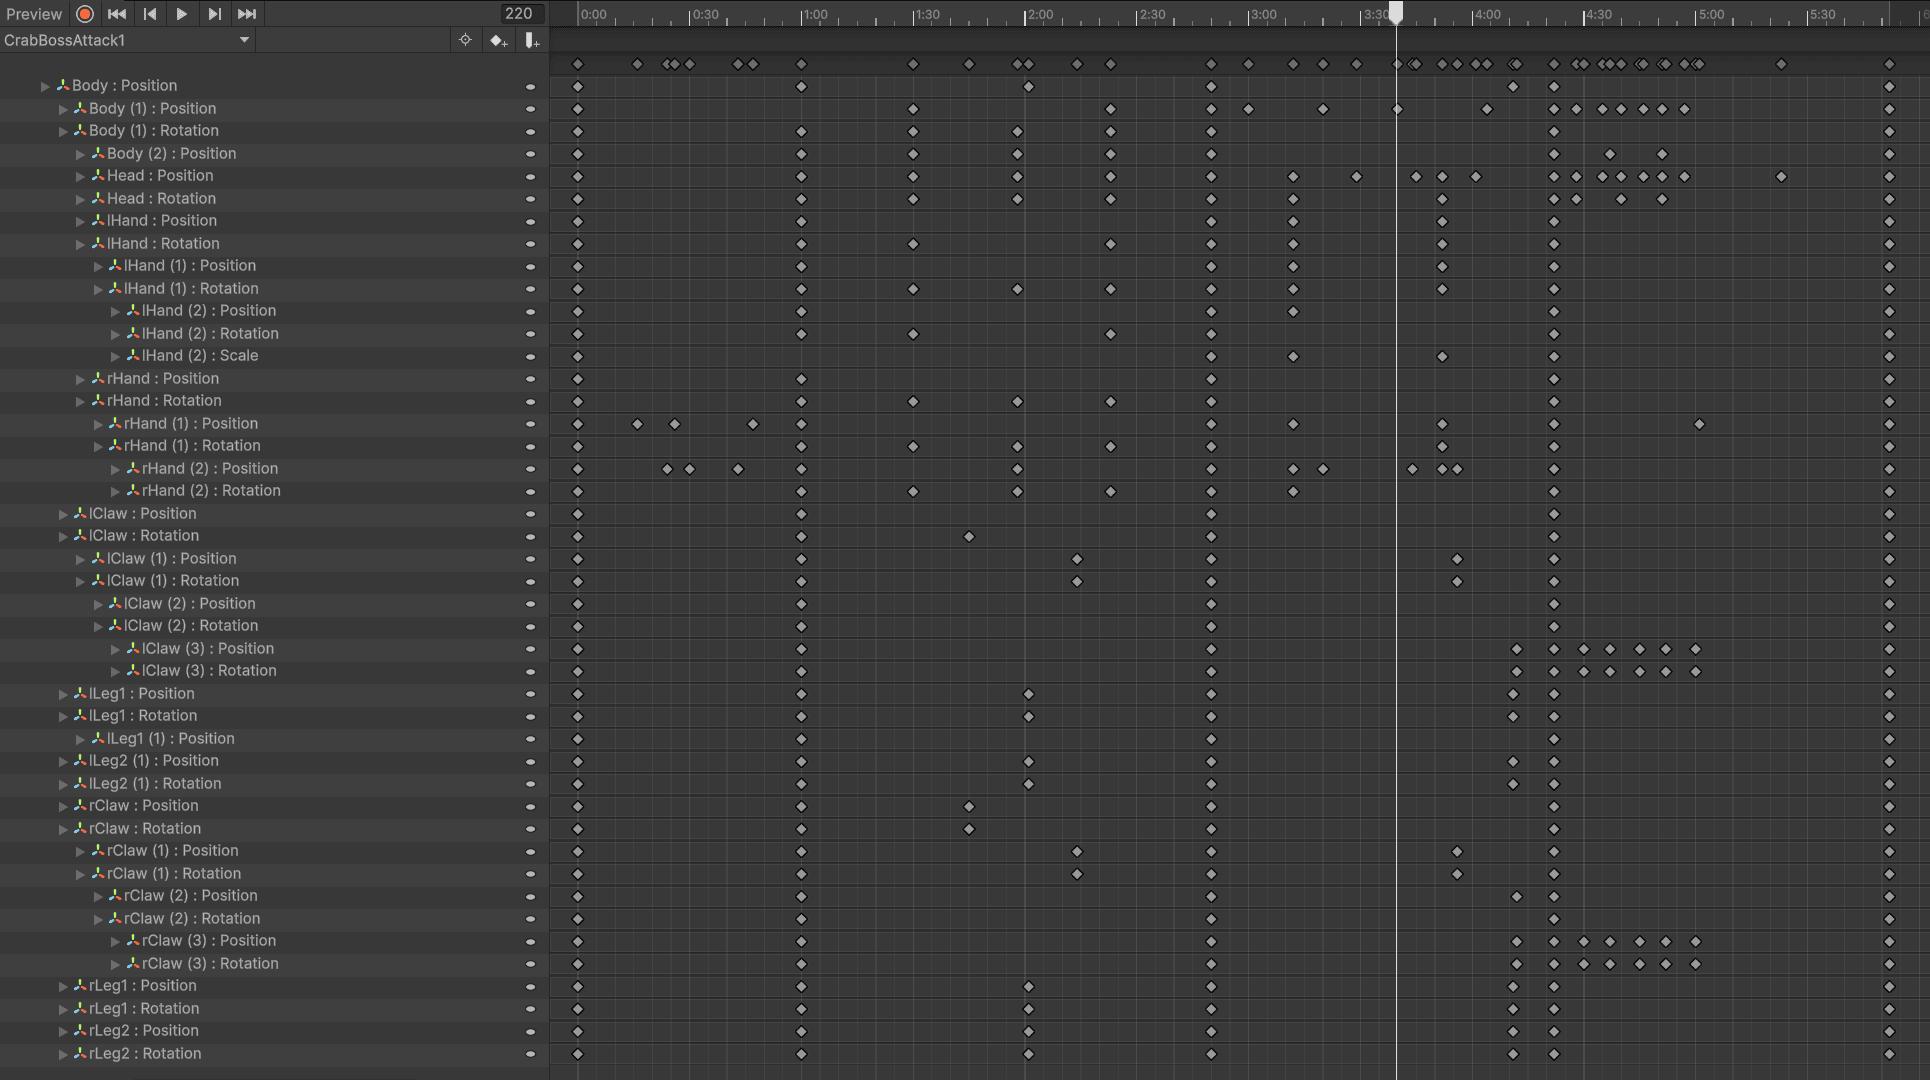Play the animation clip
Viewport: 1930px width, 1080px height.
tap(181, 14)
